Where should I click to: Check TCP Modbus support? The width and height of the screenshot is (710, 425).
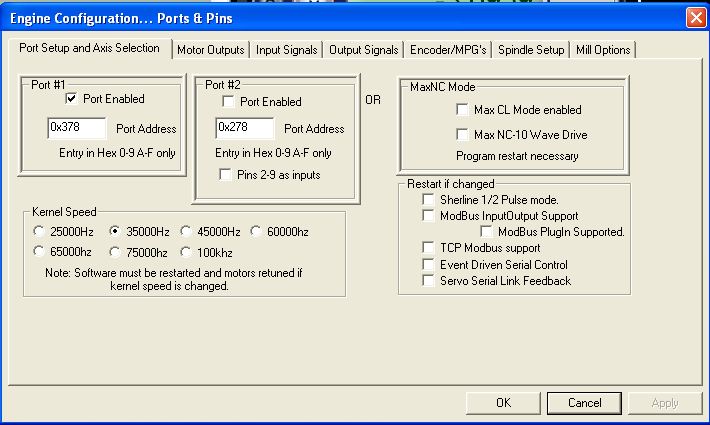tap(429, 248)
